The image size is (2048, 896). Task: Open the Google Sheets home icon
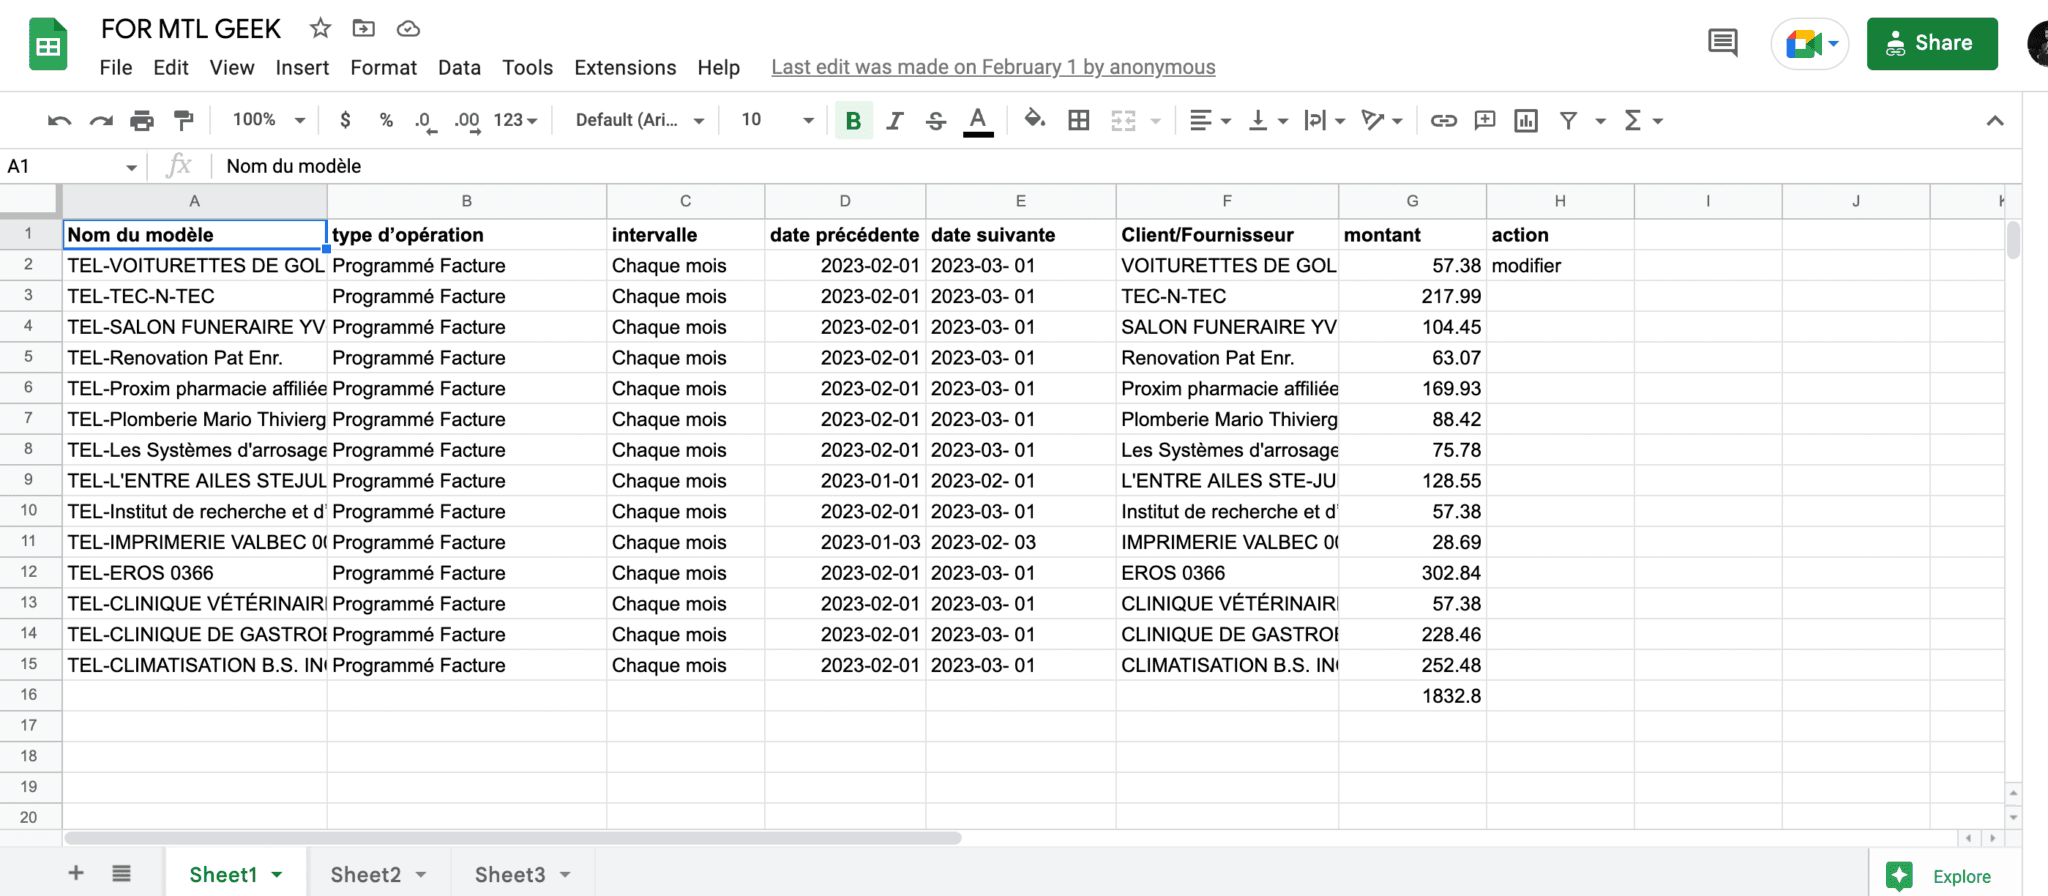[x=48, y=44]
